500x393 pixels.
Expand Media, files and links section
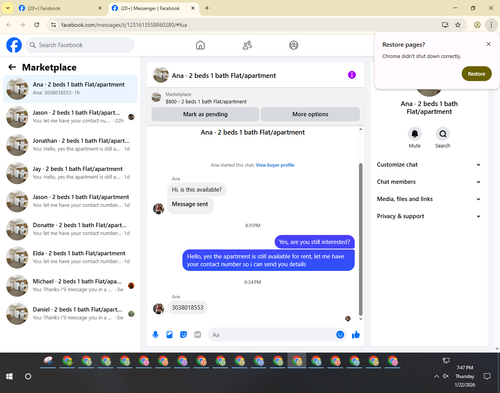[x=429, y=199]
